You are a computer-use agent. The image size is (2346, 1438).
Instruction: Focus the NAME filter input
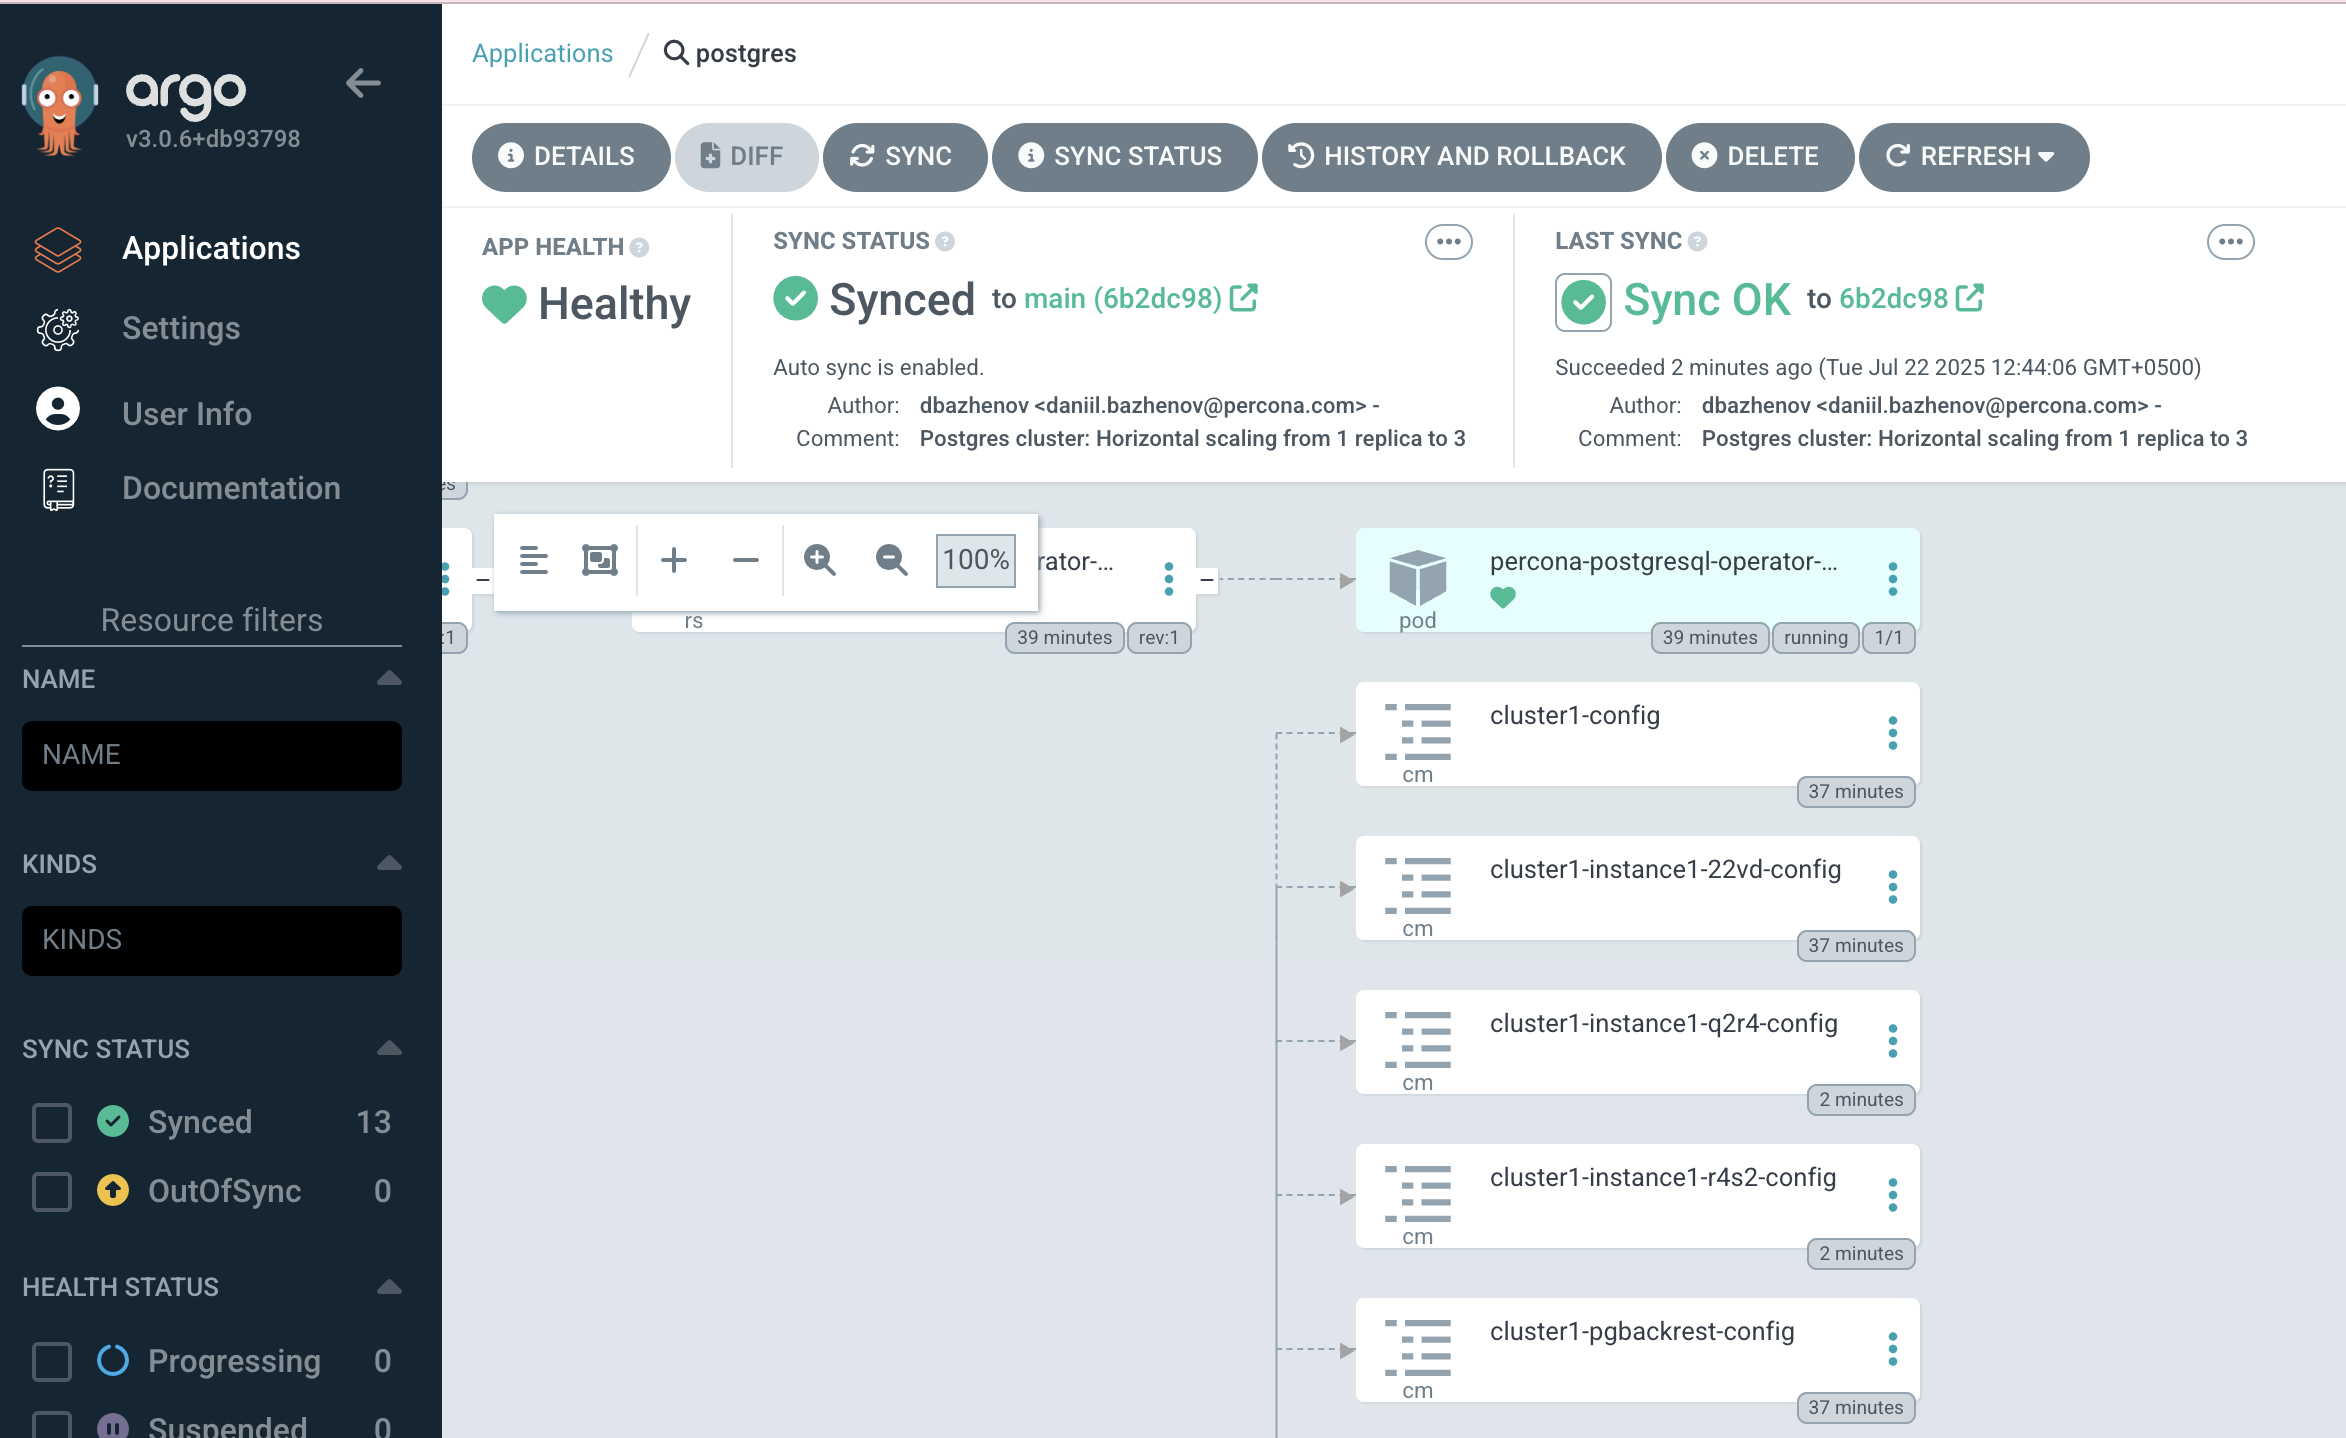212,755
